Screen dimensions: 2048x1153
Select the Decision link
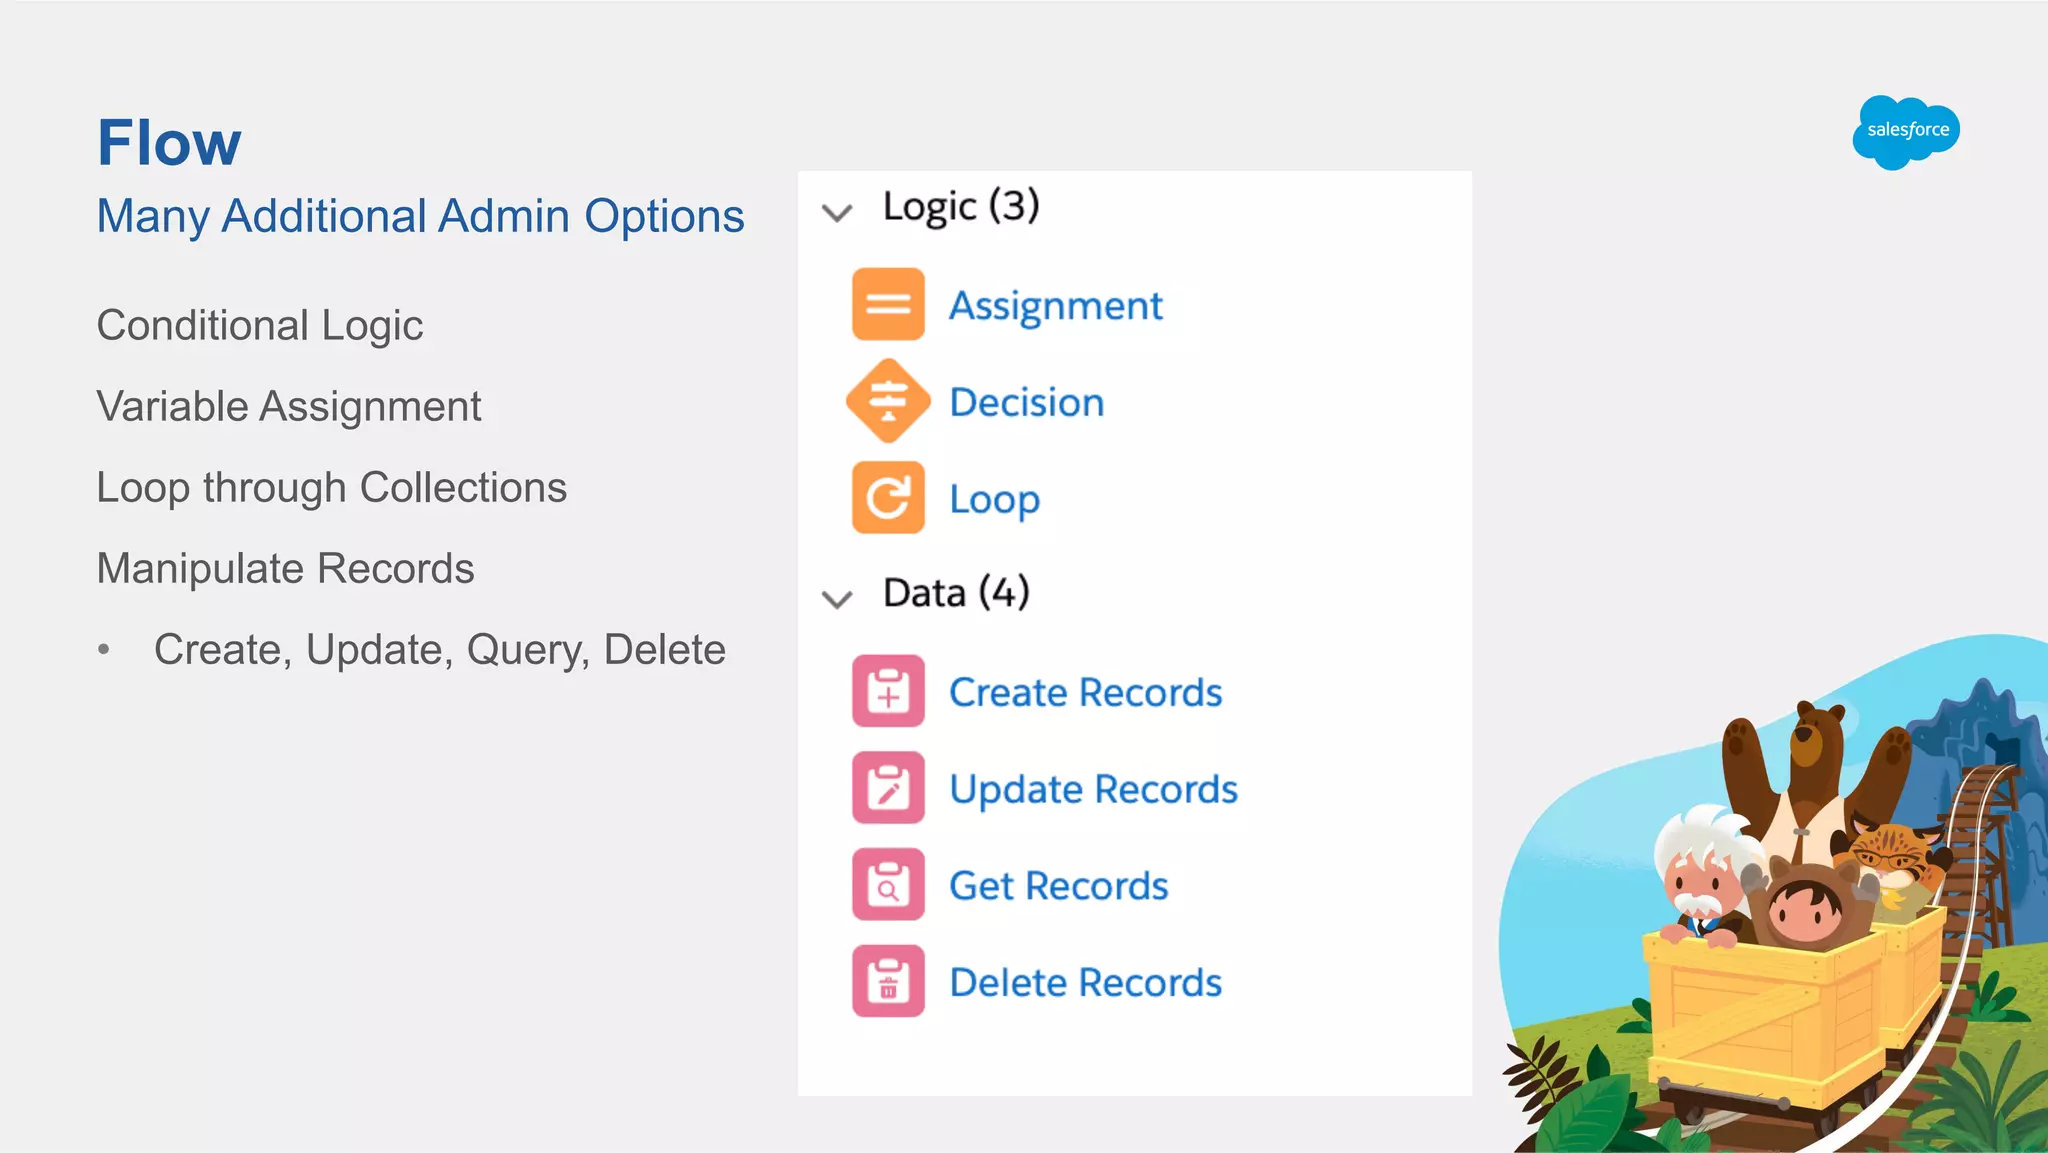coord(1027,402)
